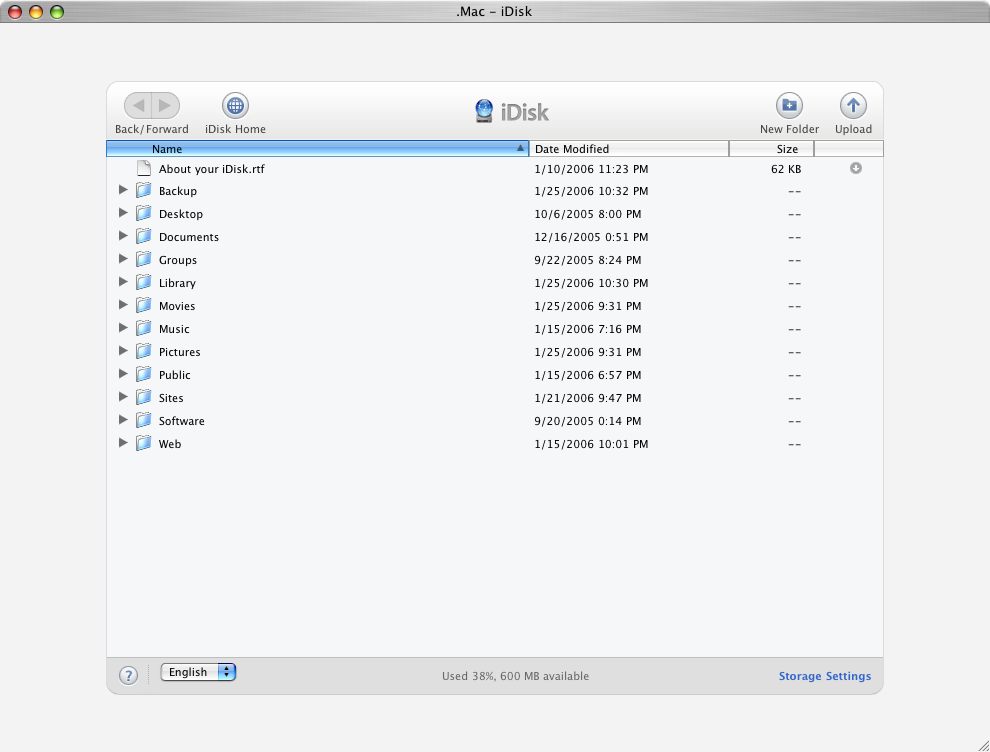Click the Music folder icon
Viewport: 990px width, 752px height.
click(x=144, y=328)
